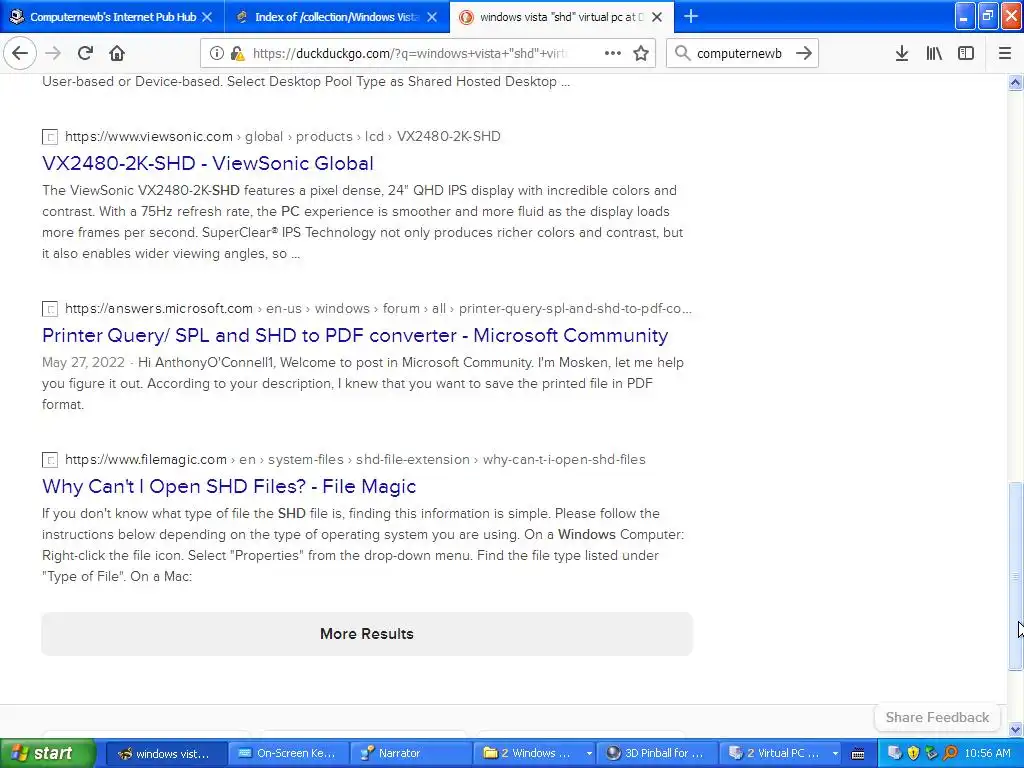
Task: Click the answers.microsoft.com result URL
Action: [159, 308]
